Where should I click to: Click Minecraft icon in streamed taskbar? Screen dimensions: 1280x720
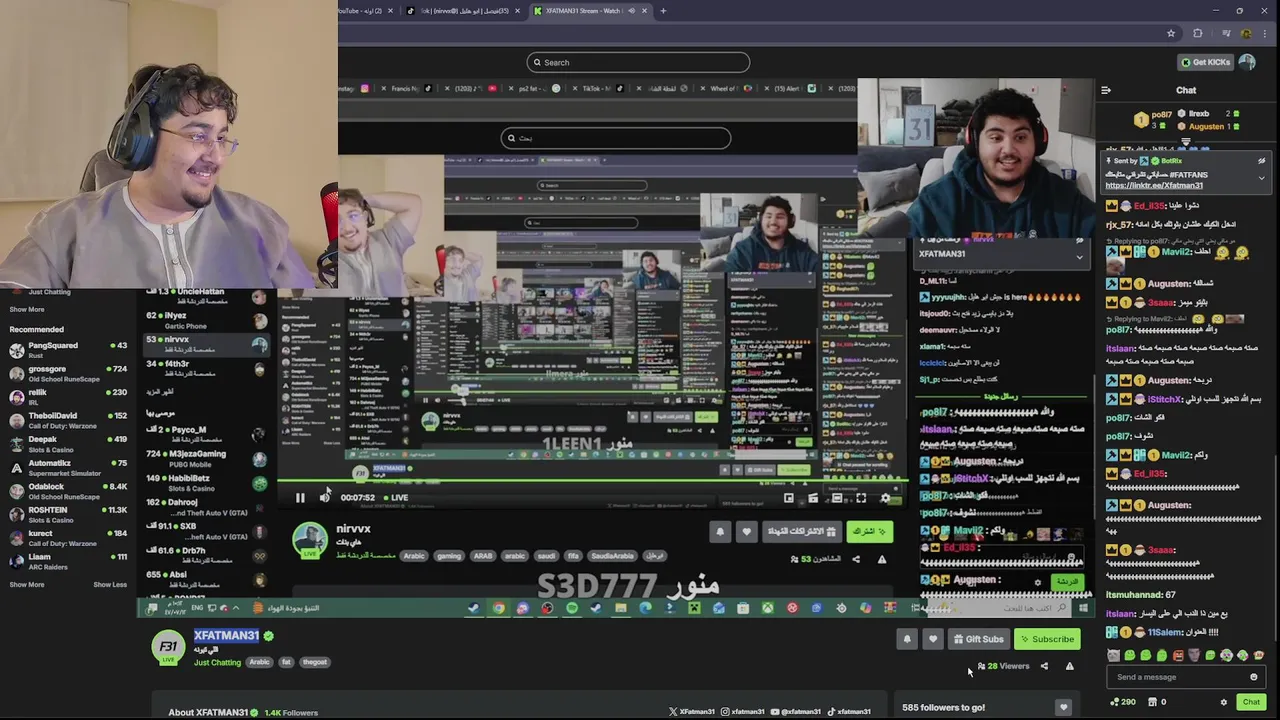coord(694,608)
